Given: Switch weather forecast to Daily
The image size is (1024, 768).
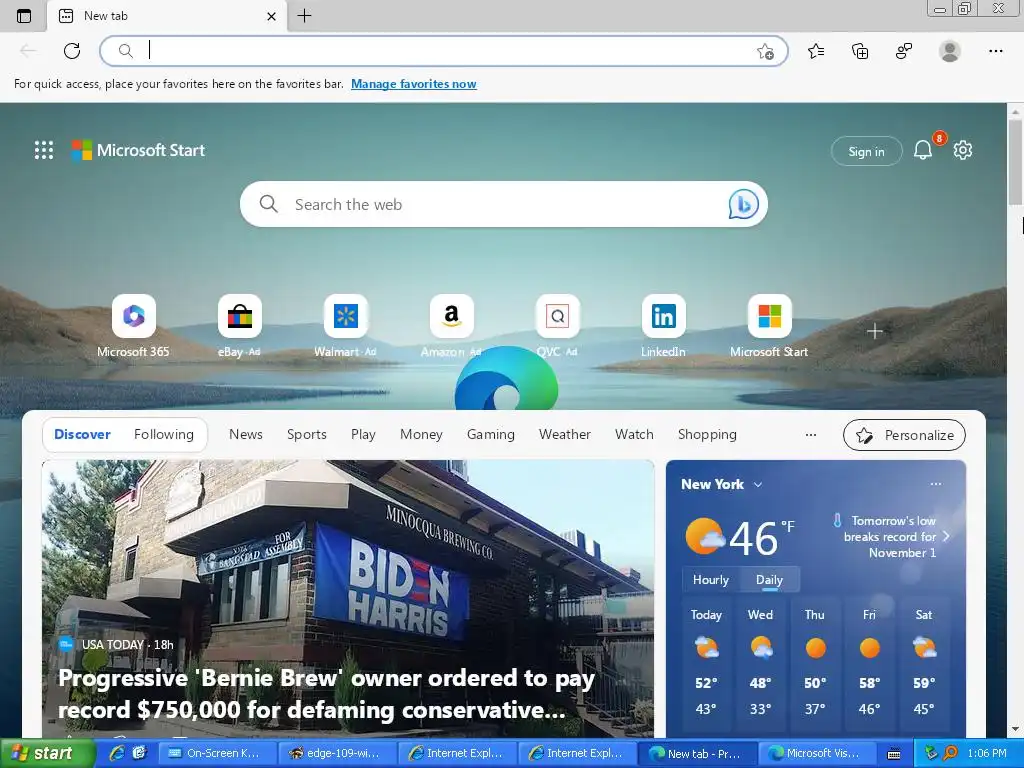Looking at the screenshot, I should click(769, 580).
